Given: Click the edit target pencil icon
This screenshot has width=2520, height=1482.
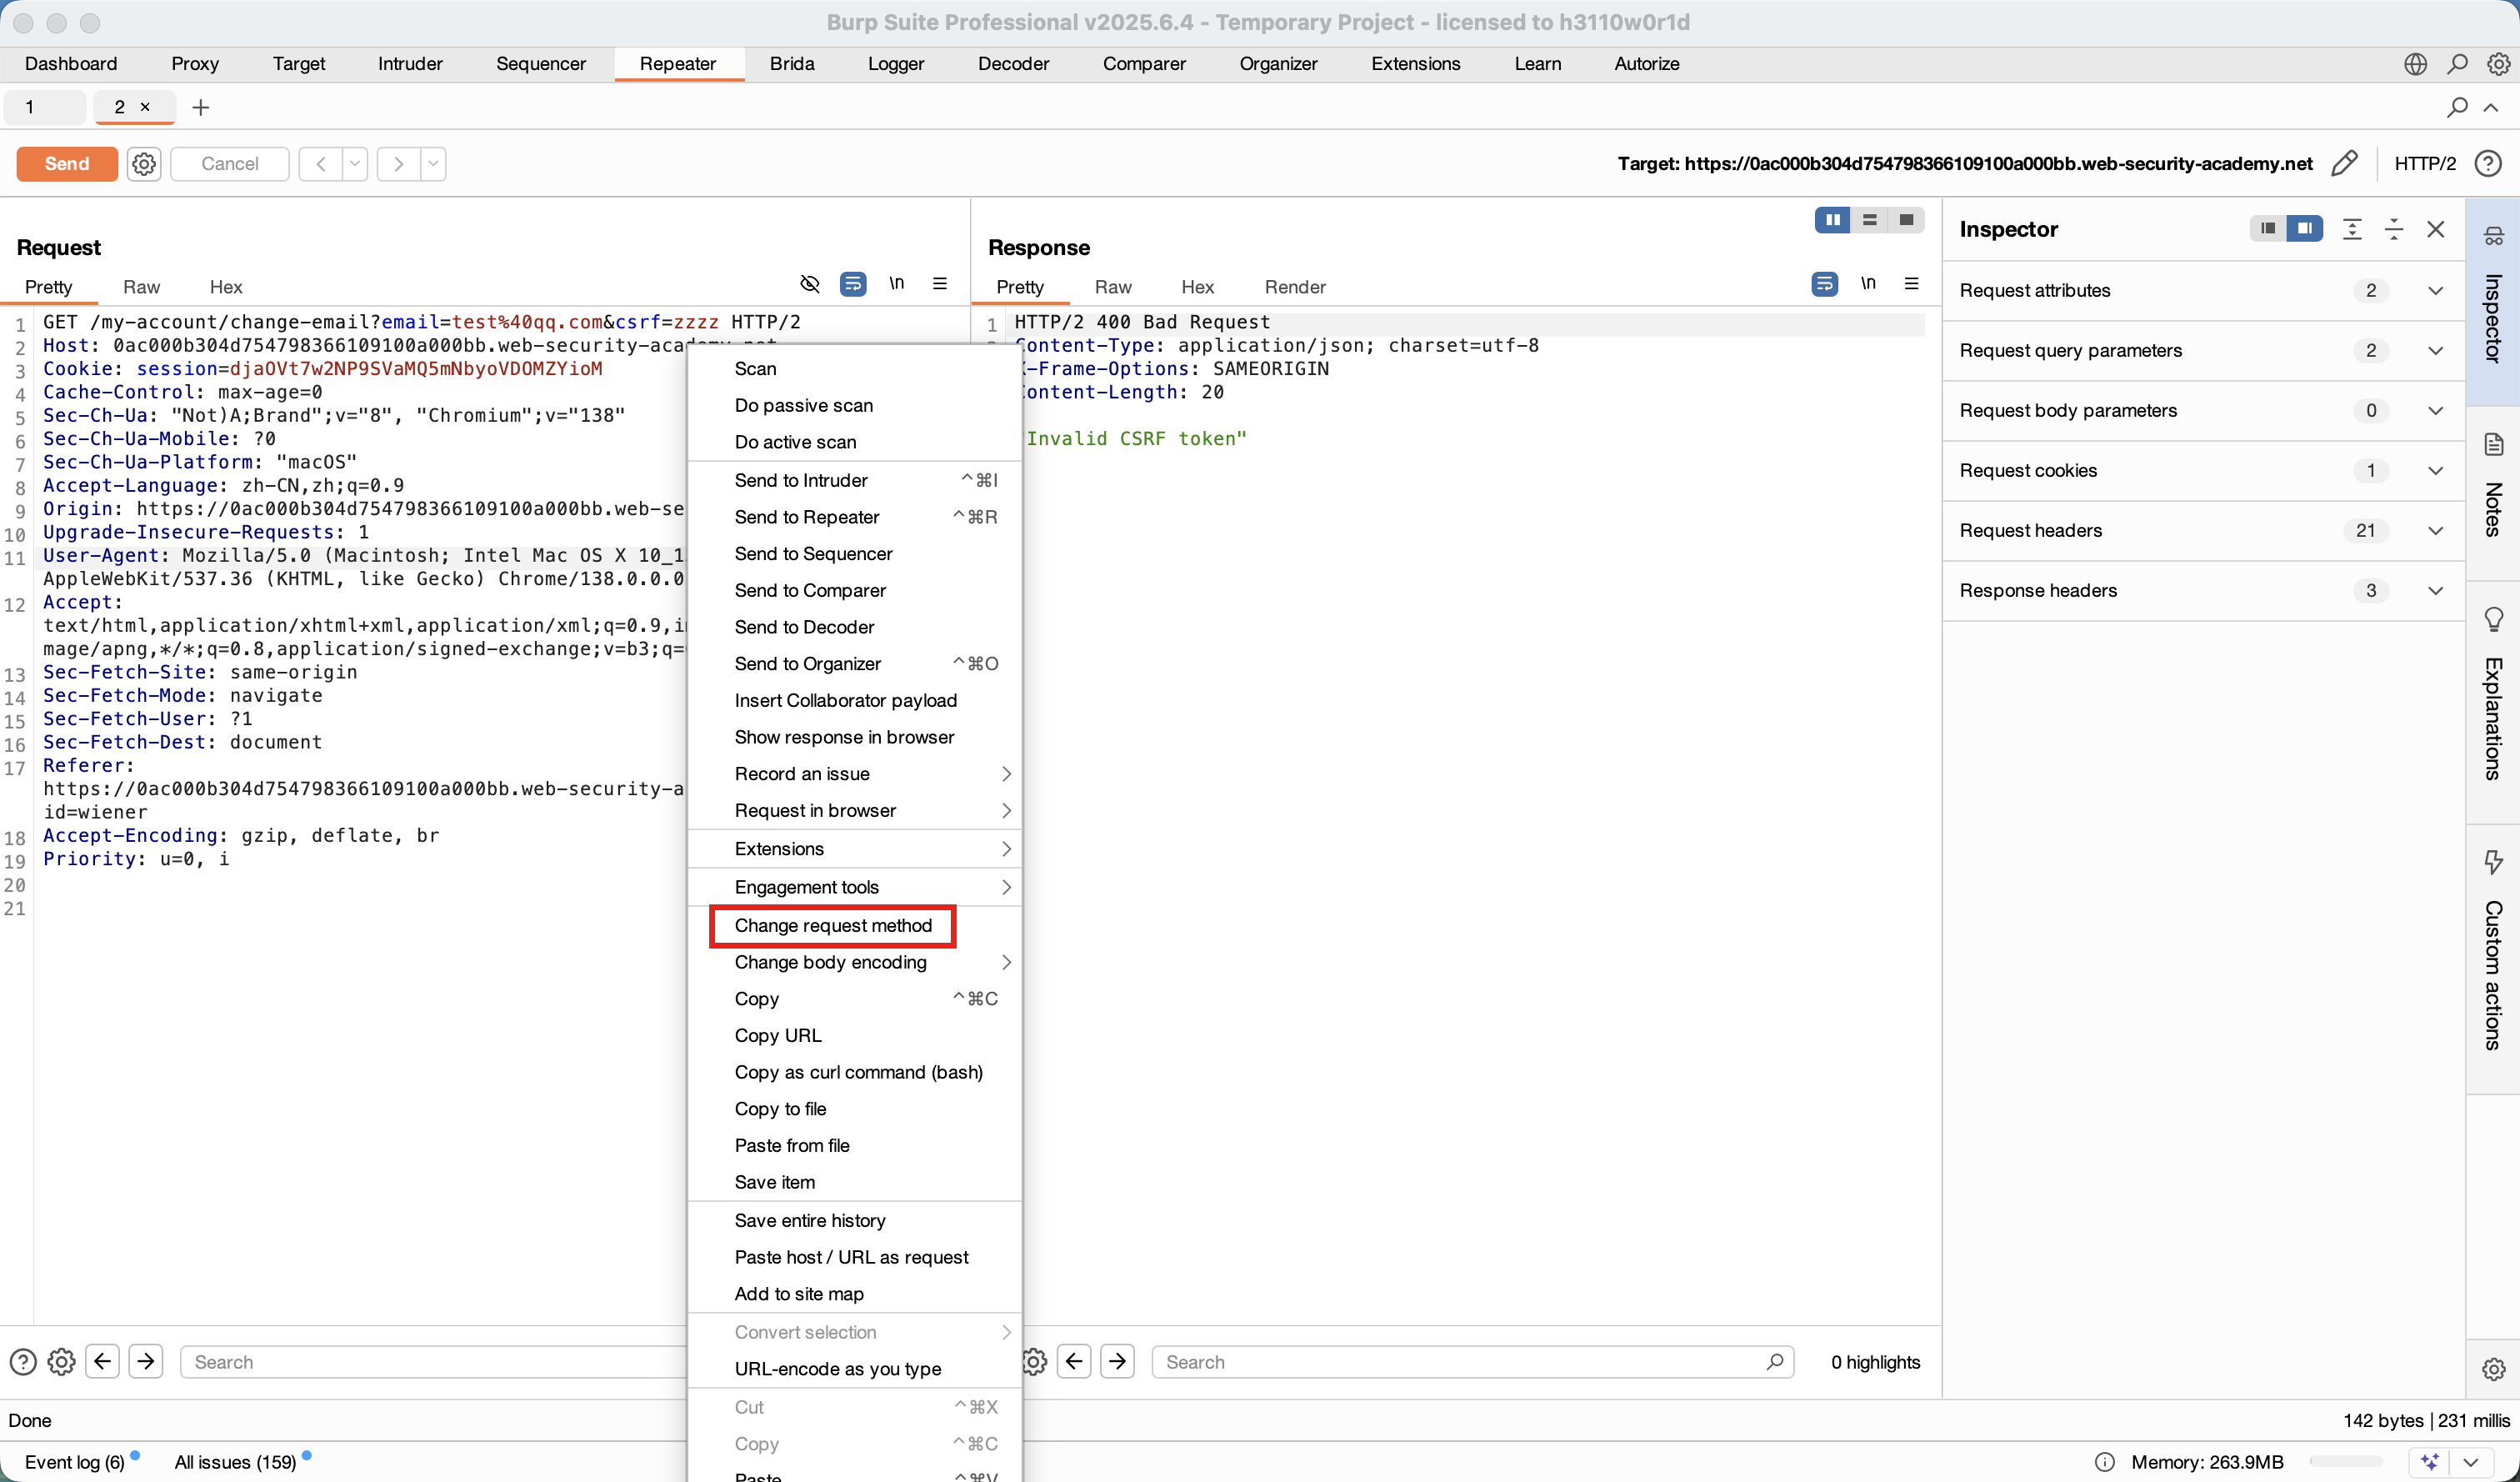Looking at the screenshot, I should 2344,163.
